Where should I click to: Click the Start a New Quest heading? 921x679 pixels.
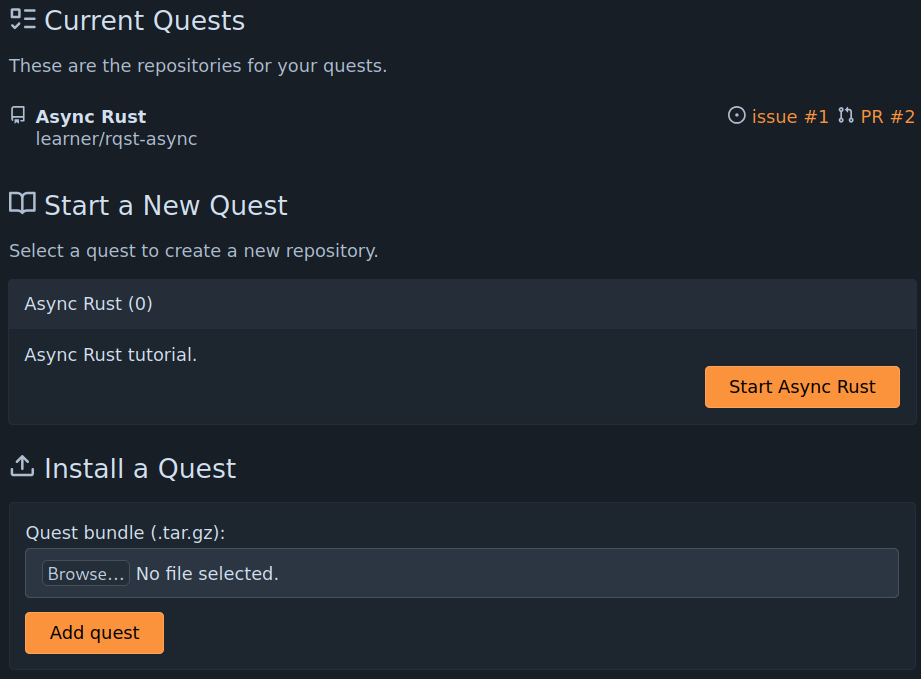pos(166,206)
